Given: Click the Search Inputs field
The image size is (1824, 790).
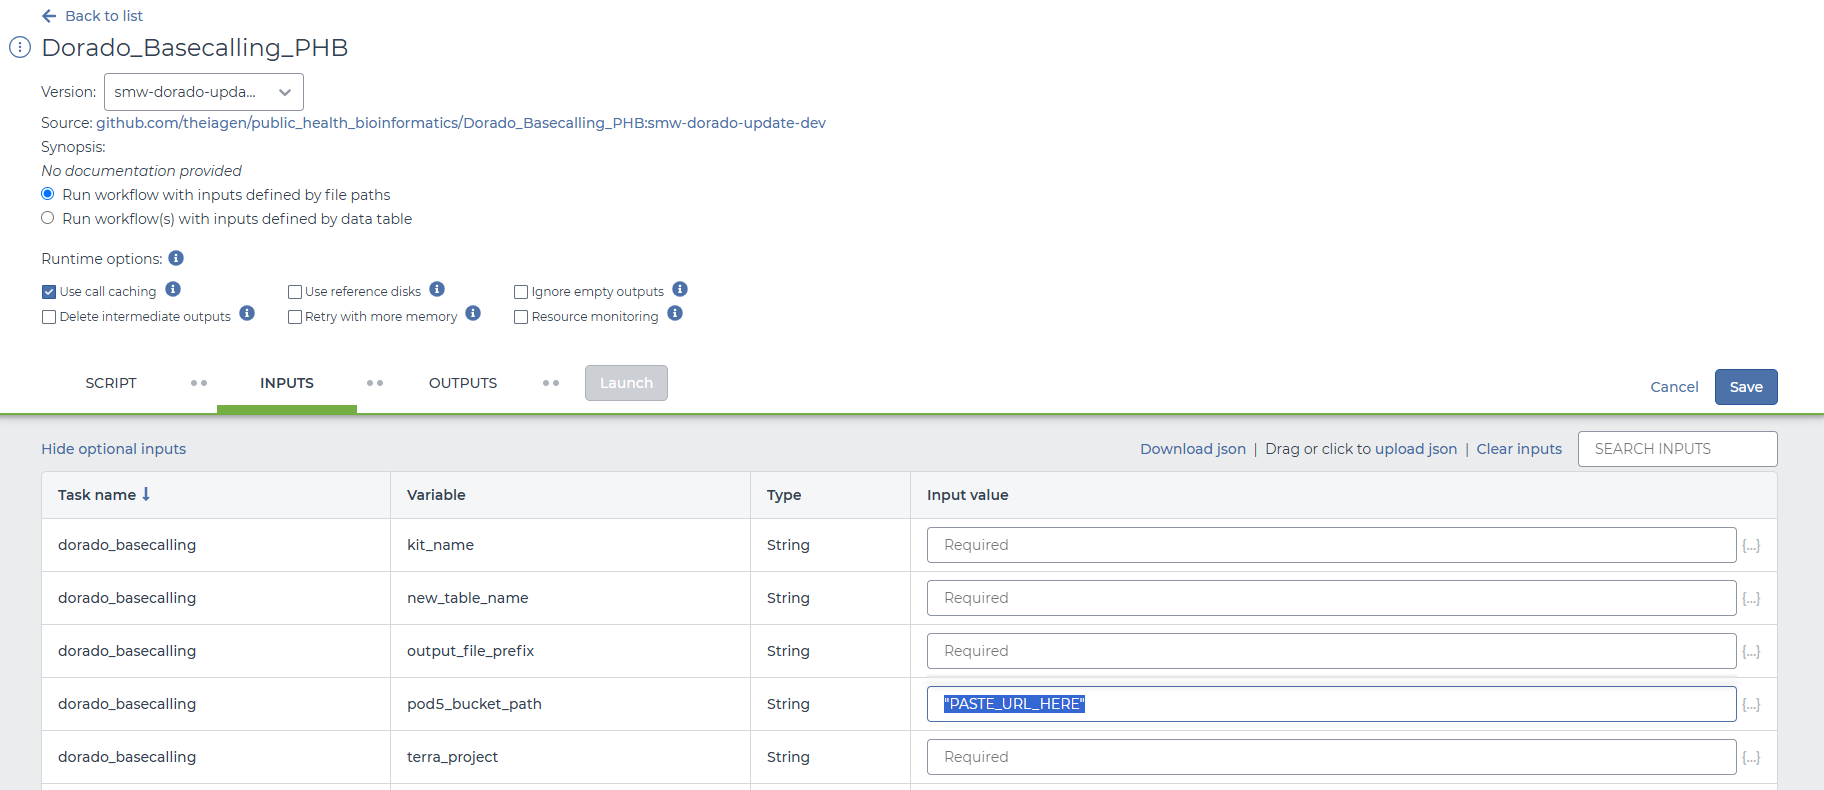Looking at the screenshot, I should click(x=1676, y=449).
